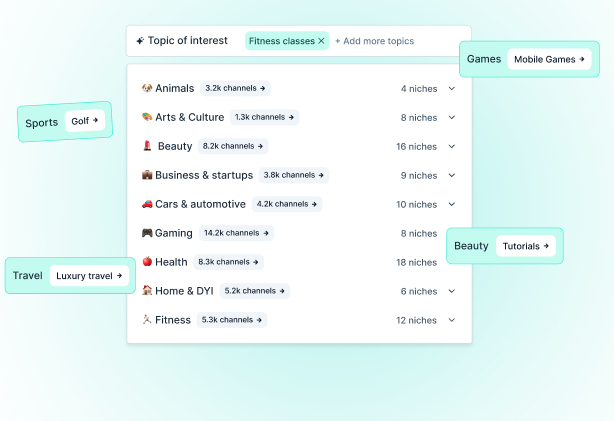The height and width of the screenshot is (421, 614).
Task: Click the briefcase icon for Business & startups
Action: click(147, 175)
